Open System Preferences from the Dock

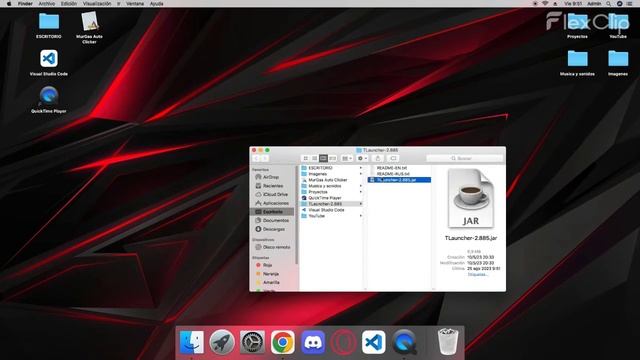(252, 342)
